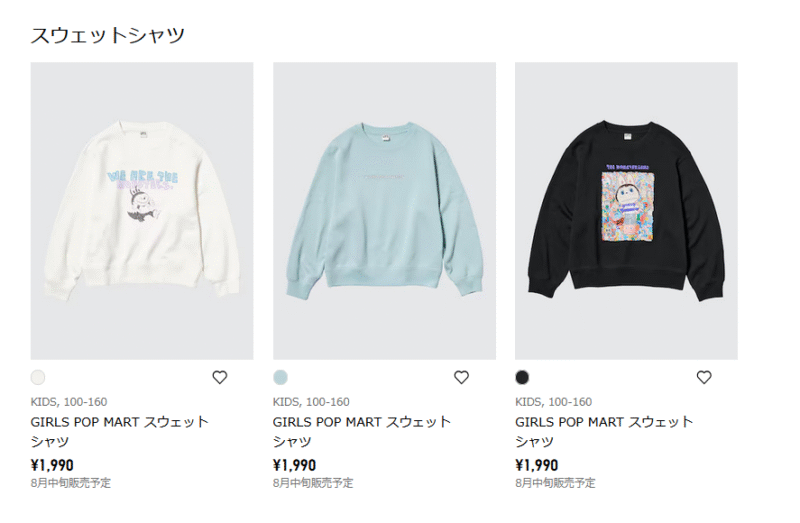Open the black sweatshirt product image
The height and width of the screenshot is (523, 800).
(626, 211)
